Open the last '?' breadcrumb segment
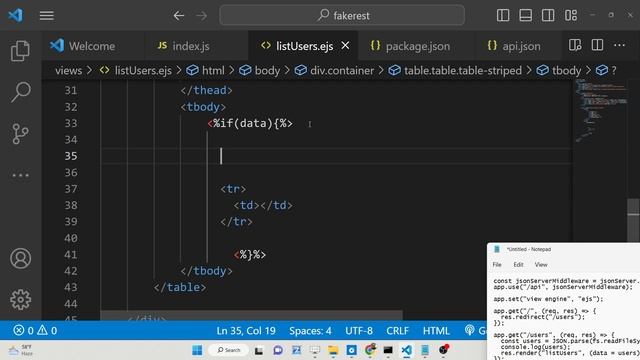Viewport: 640px width, 360px height. point(606,71)
